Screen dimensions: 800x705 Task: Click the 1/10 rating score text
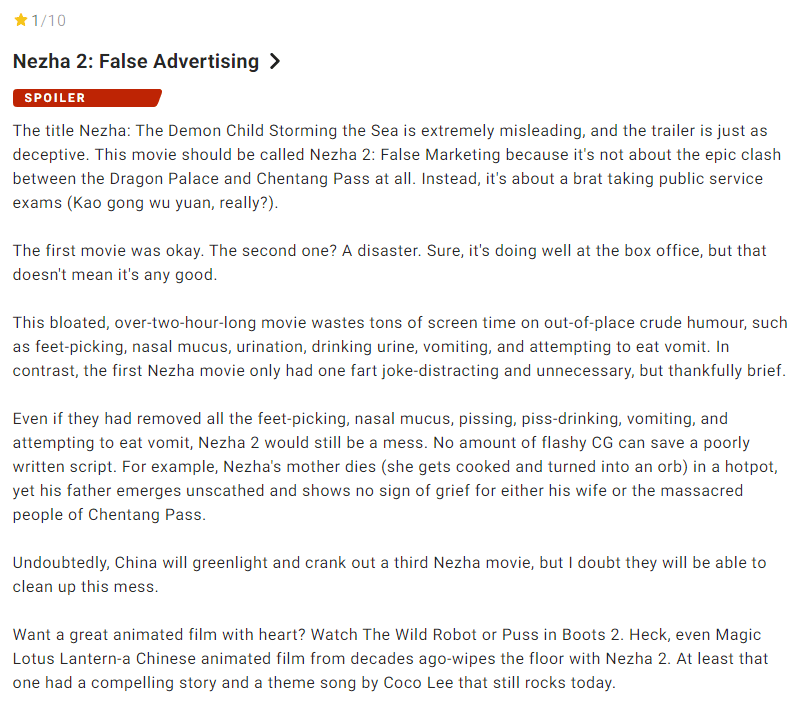[x=48, y=20]
